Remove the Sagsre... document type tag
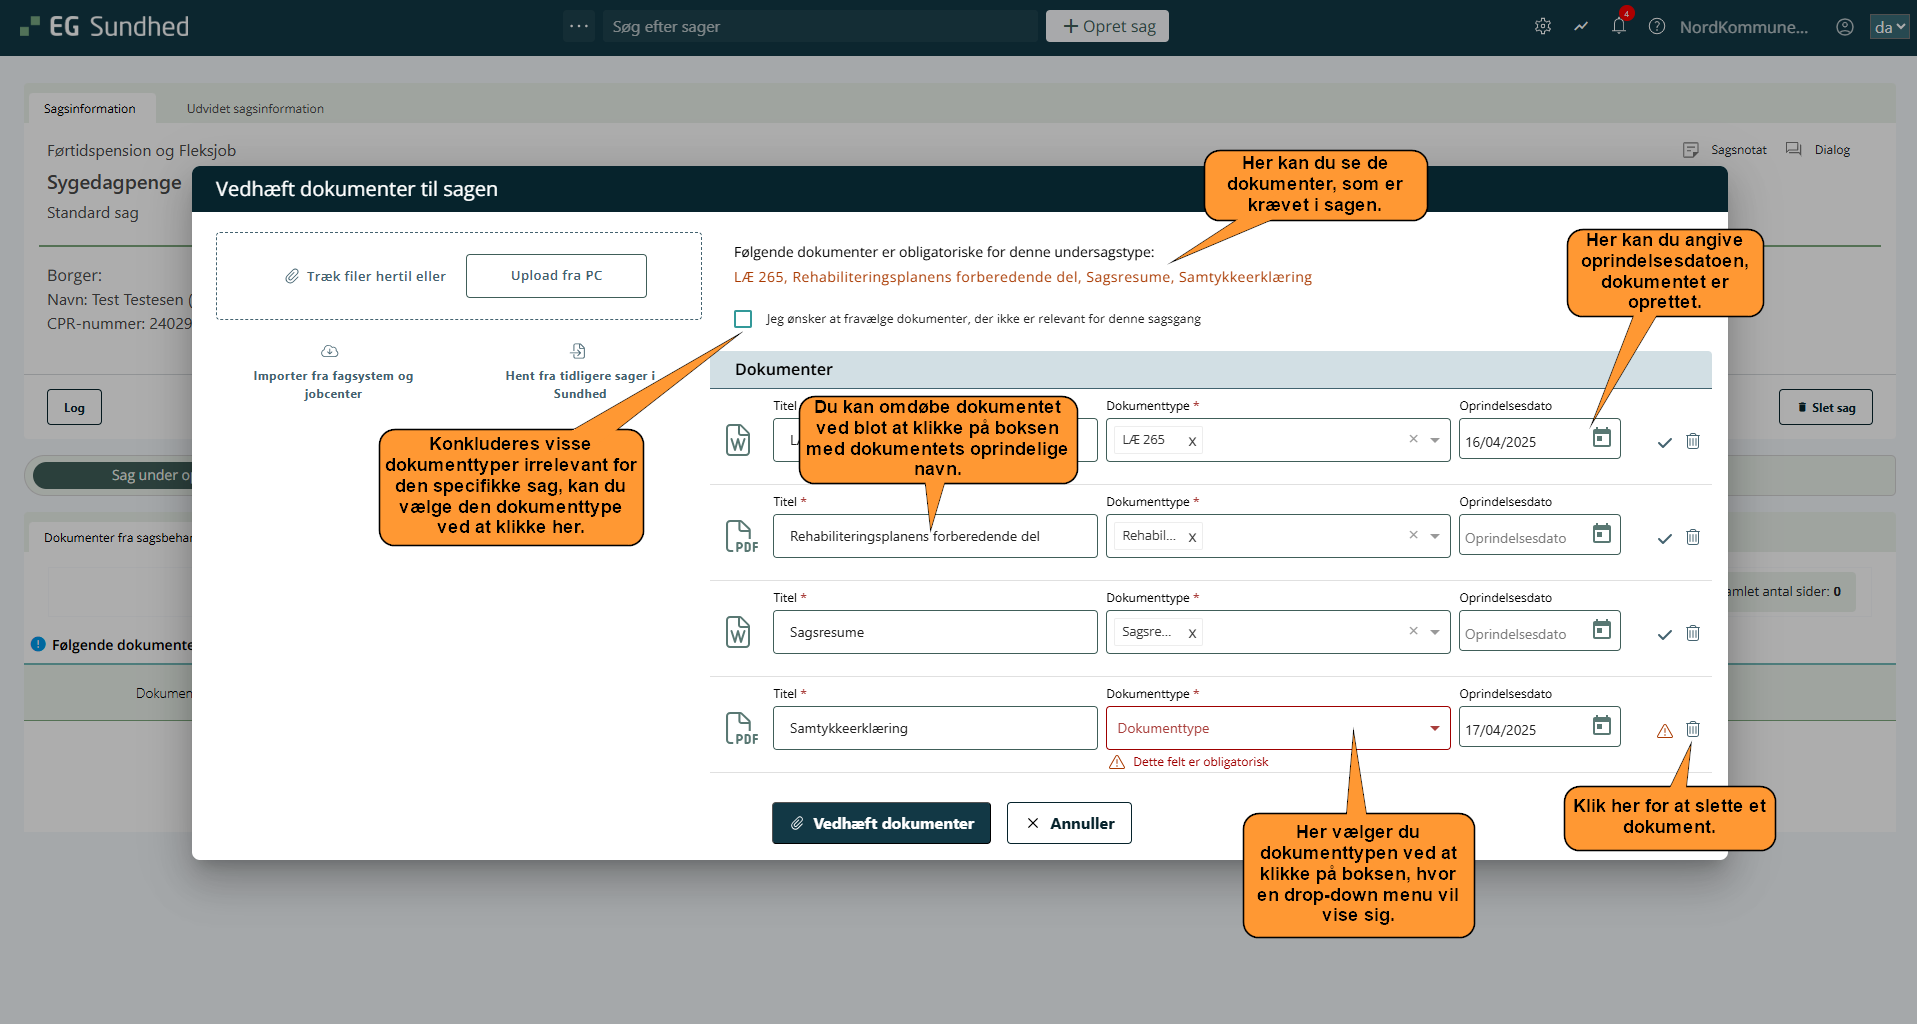The image size is (1917, 1024). tap(1191, 633)
